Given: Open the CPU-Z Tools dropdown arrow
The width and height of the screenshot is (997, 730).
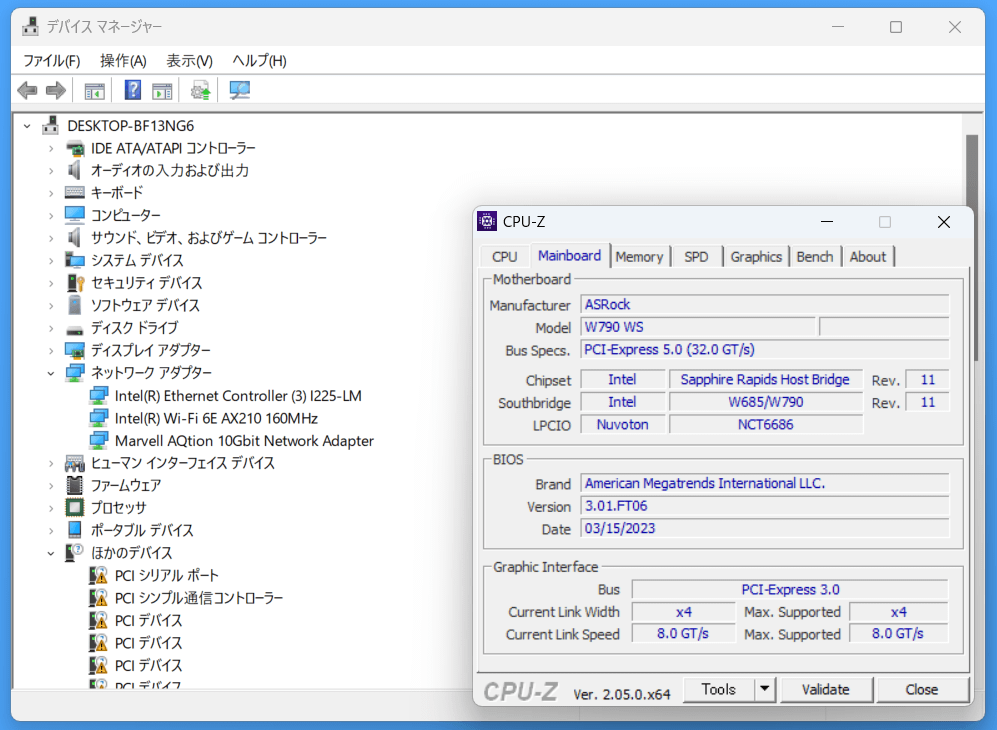Looking at the screenshot, I should 765,689.
